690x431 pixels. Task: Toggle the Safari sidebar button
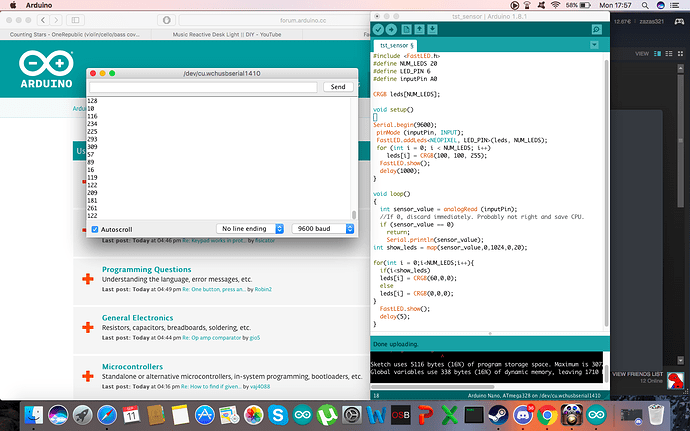(75, 20)
